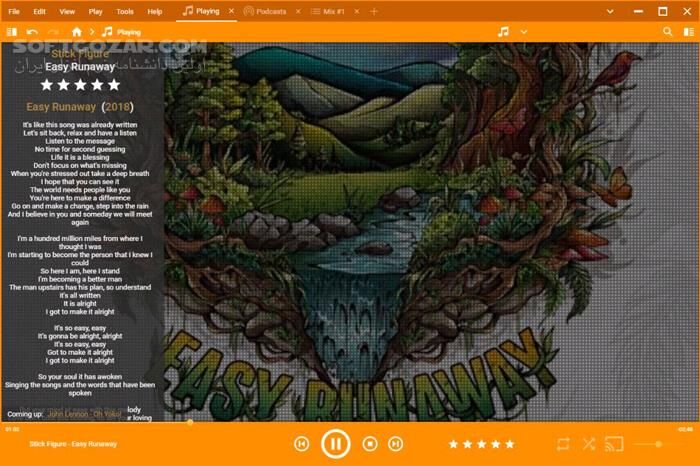The height and width of the screenshot is (466, 700).
Task: Open the cast to device option
Action: 615,443
